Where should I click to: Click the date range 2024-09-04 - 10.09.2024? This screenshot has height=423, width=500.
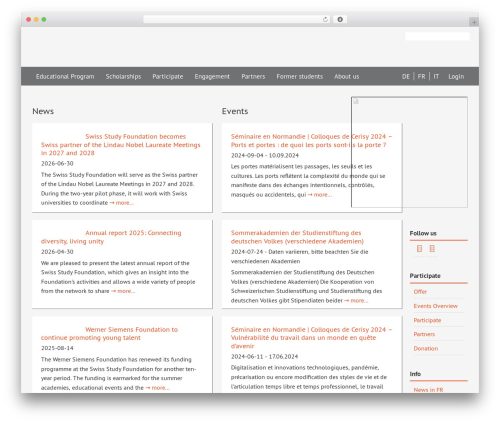click(x=265, y=156)
